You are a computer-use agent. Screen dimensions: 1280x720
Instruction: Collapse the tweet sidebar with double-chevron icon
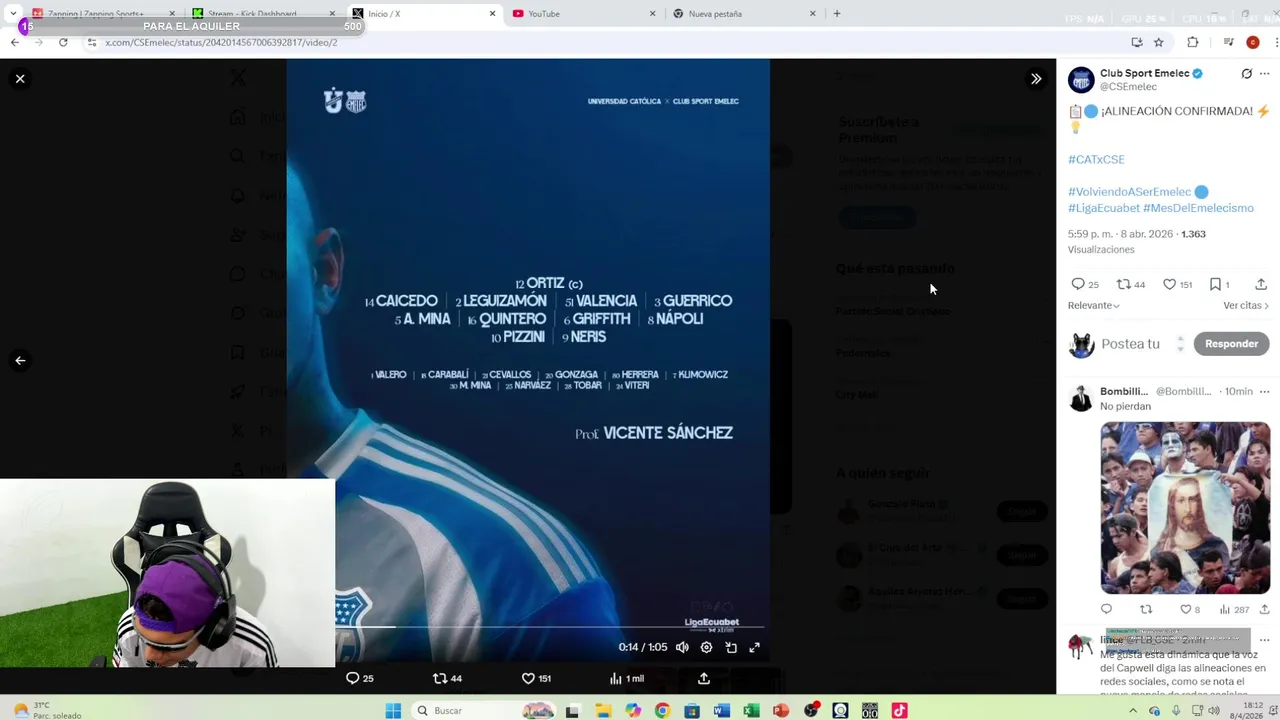pyautogui.click(x=1036, y=79)
